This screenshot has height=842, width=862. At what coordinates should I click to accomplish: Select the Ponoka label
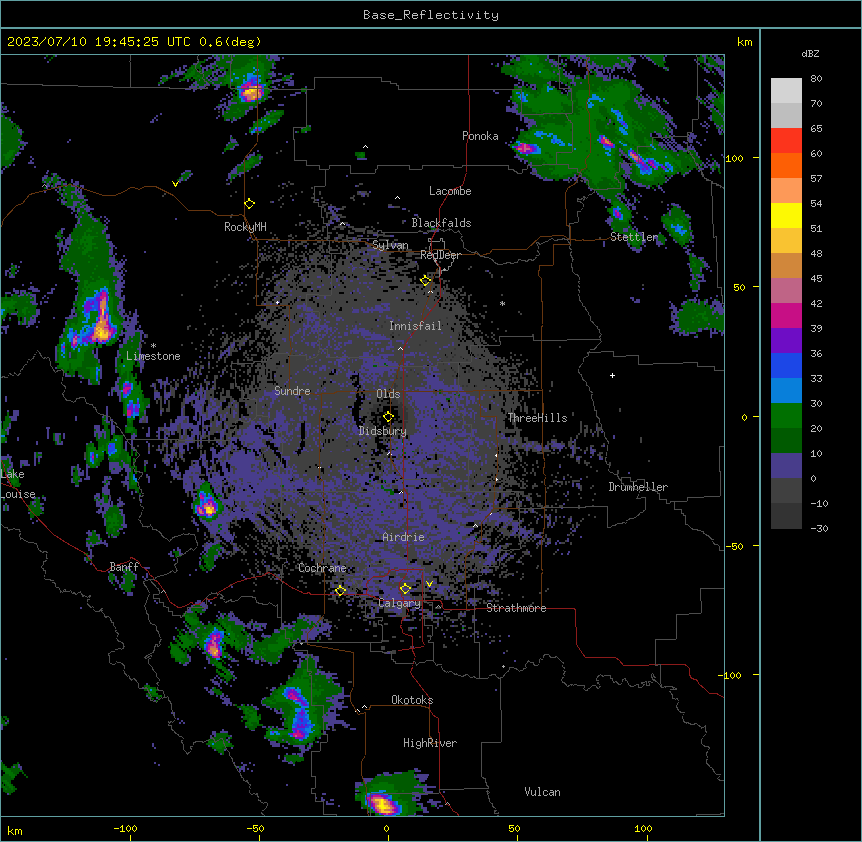point(480,136)
